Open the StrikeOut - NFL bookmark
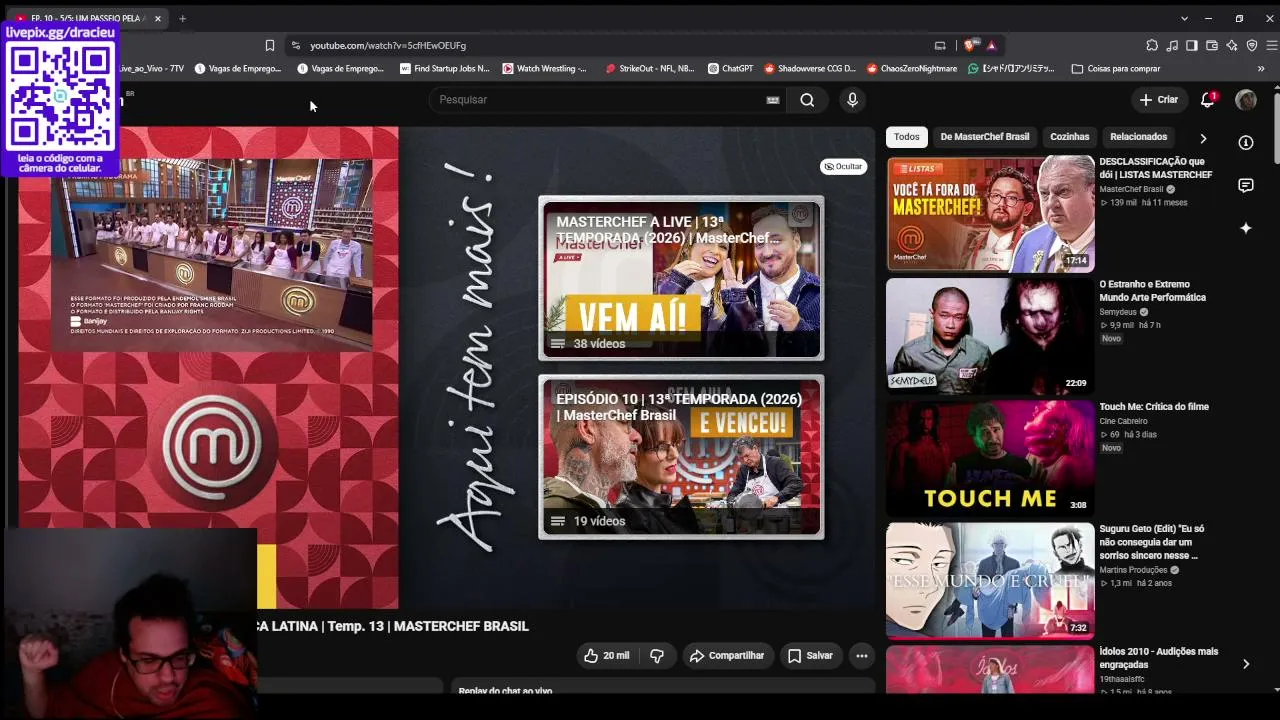 coord(649,69)
